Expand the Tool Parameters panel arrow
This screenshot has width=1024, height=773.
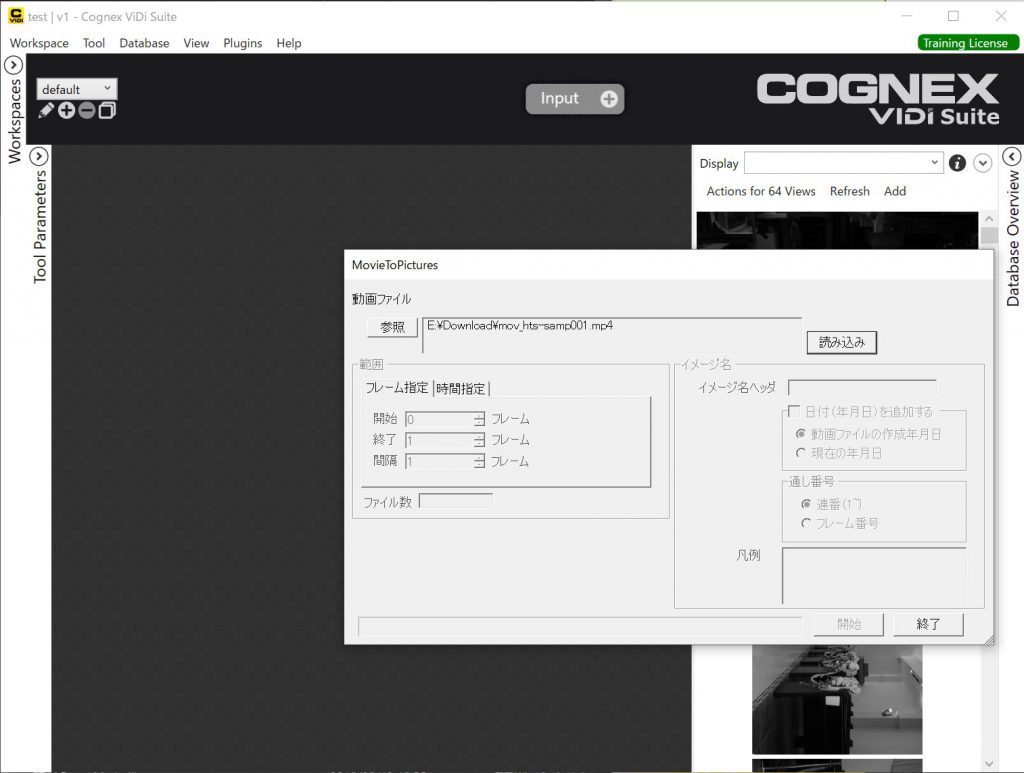pos(39,156)
